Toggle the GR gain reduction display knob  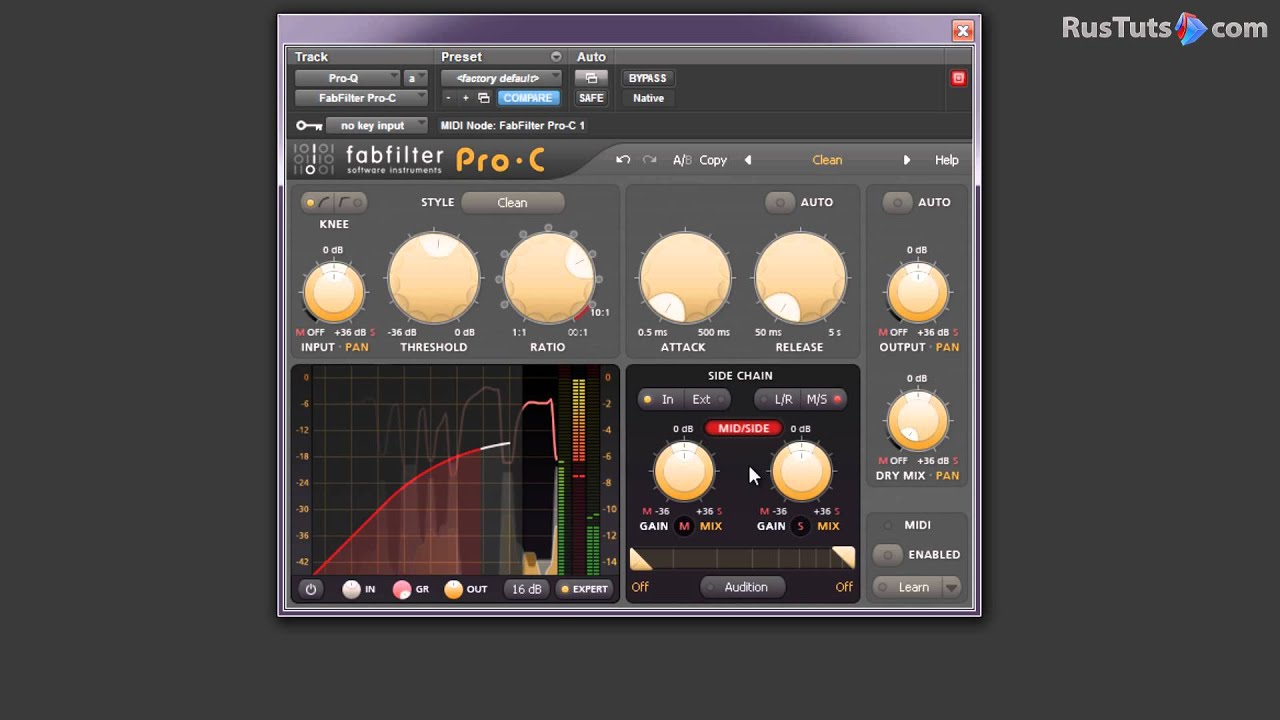click(x=402, y=589)
